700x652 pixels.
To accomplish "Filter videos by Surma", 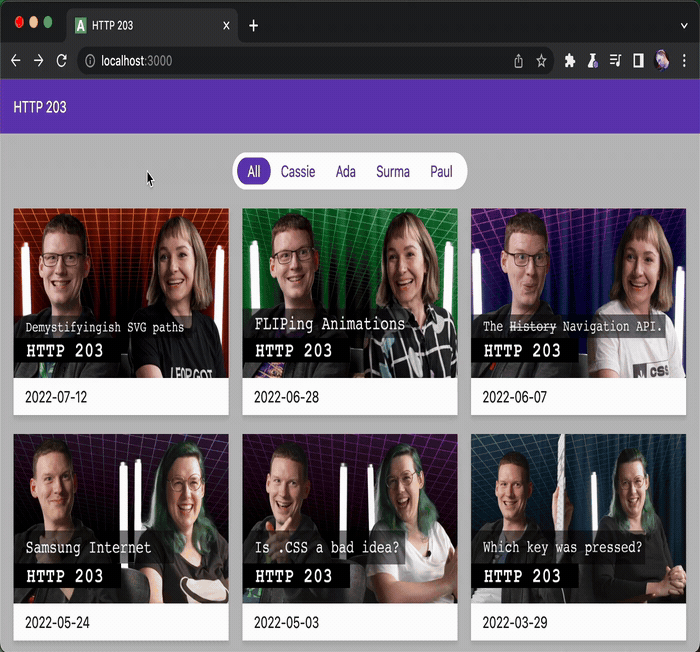I will 393,171.
